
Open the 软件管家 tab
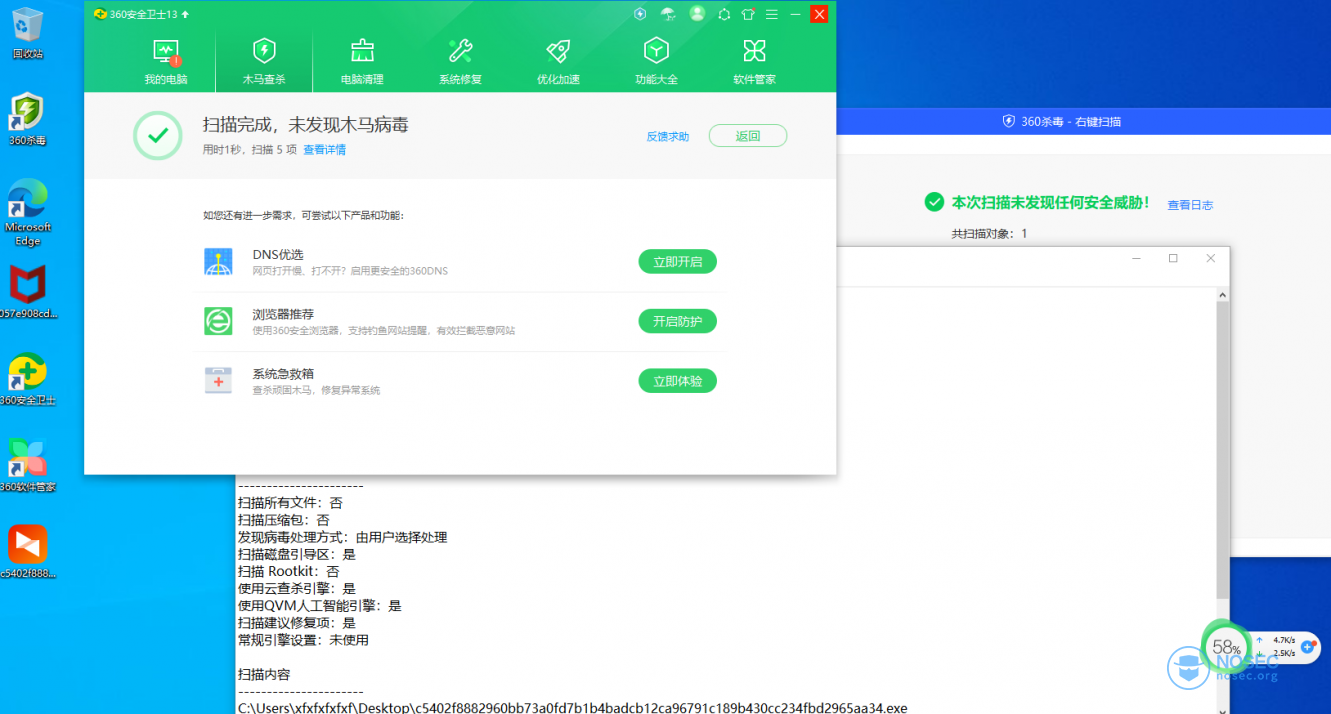coord(754,62)
